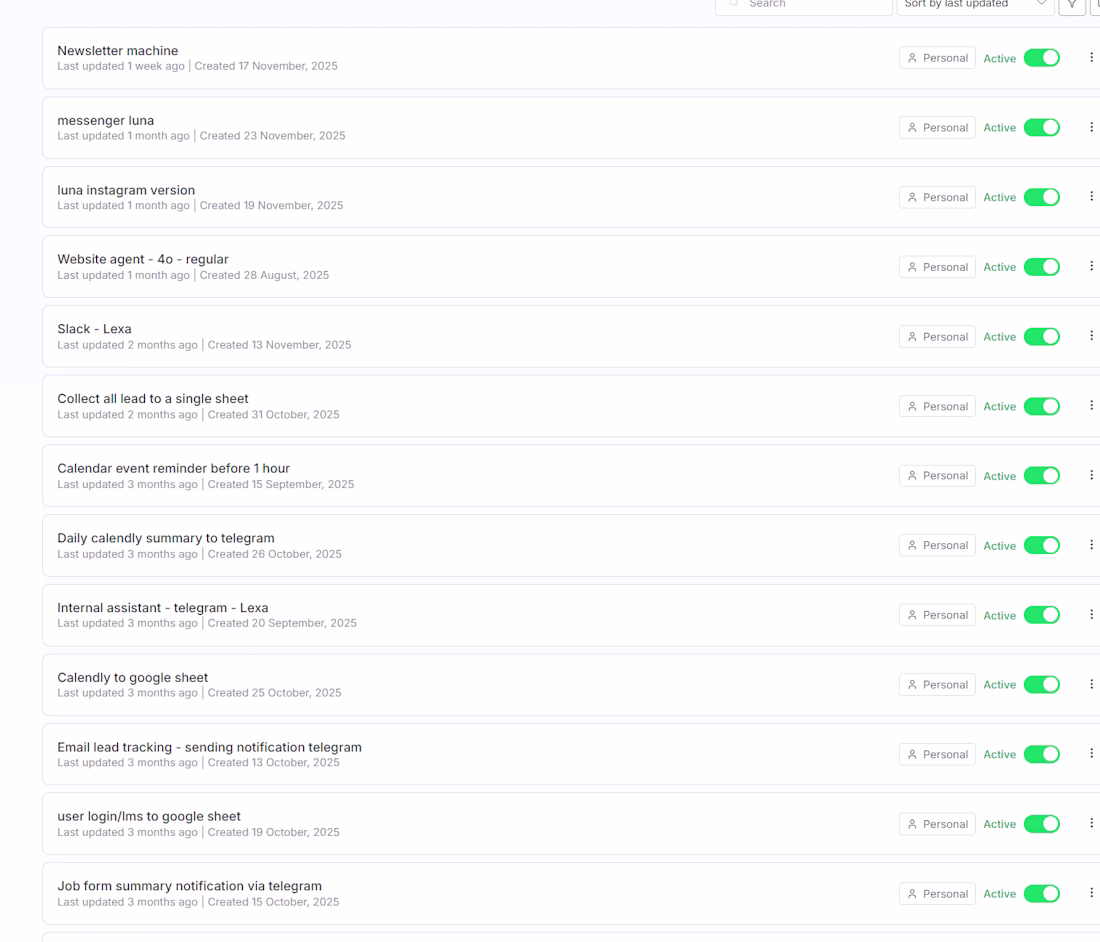Click 'Last updated 1 week ago' text
The height and width of the screenshot is (942, 1100).
(121, 66)
